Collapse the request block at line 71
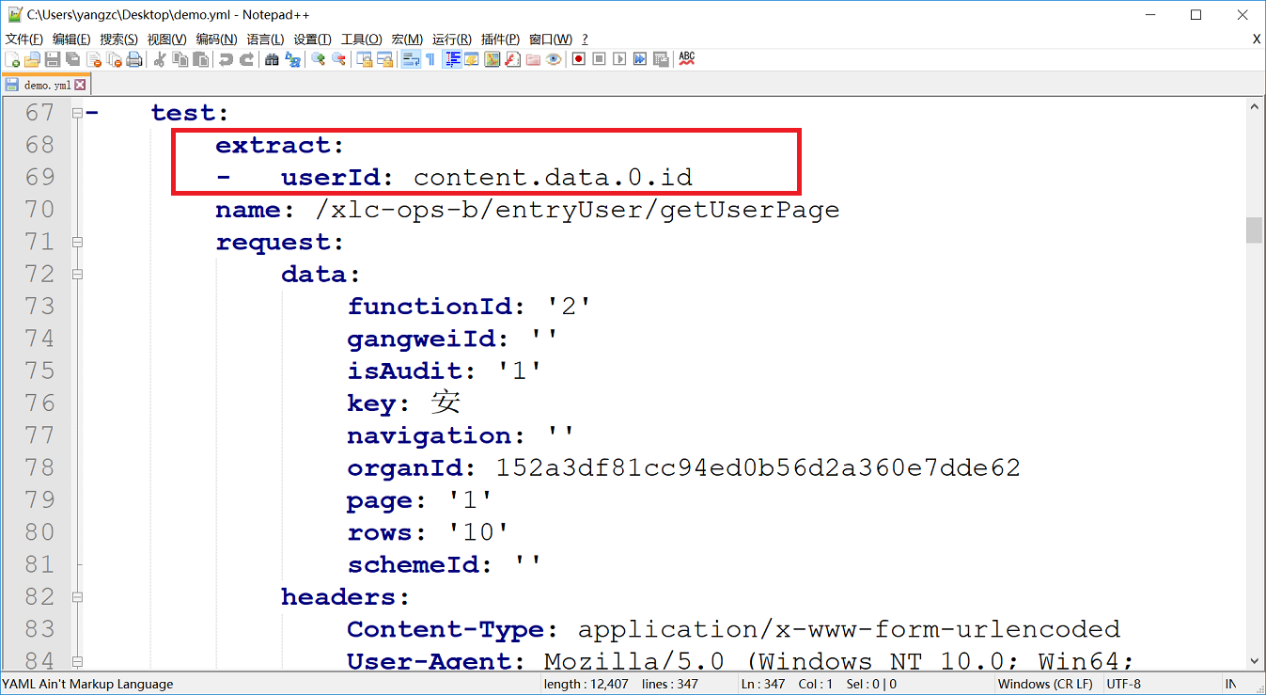This screenshot has width=1266, height=695. click(77, 242)
